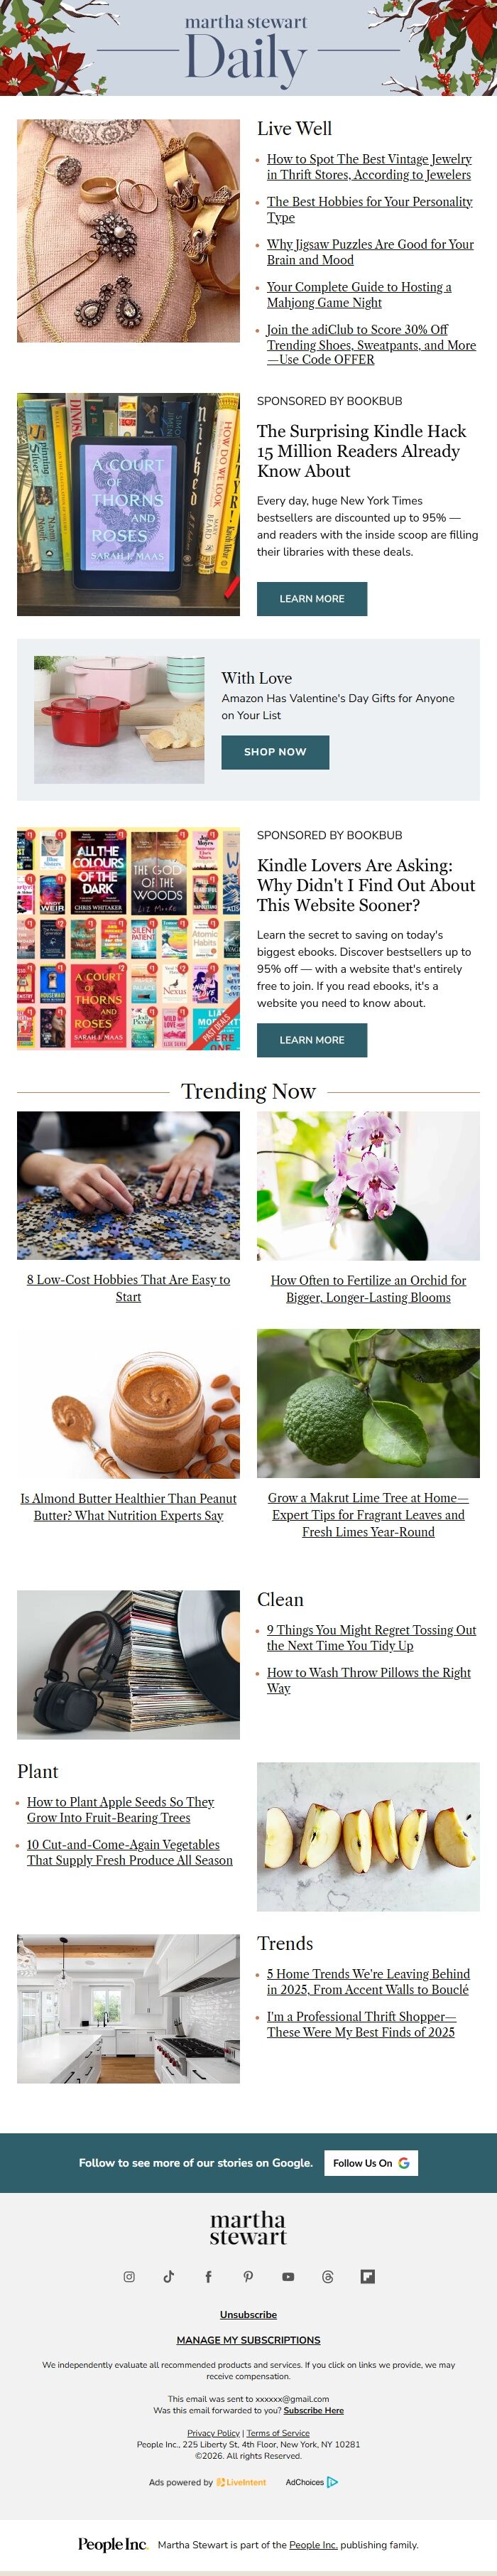The width and height of the screenshot is (497, 2576).
Task: Open the Privacy Policy link
Action: [x=213, y=2432]
